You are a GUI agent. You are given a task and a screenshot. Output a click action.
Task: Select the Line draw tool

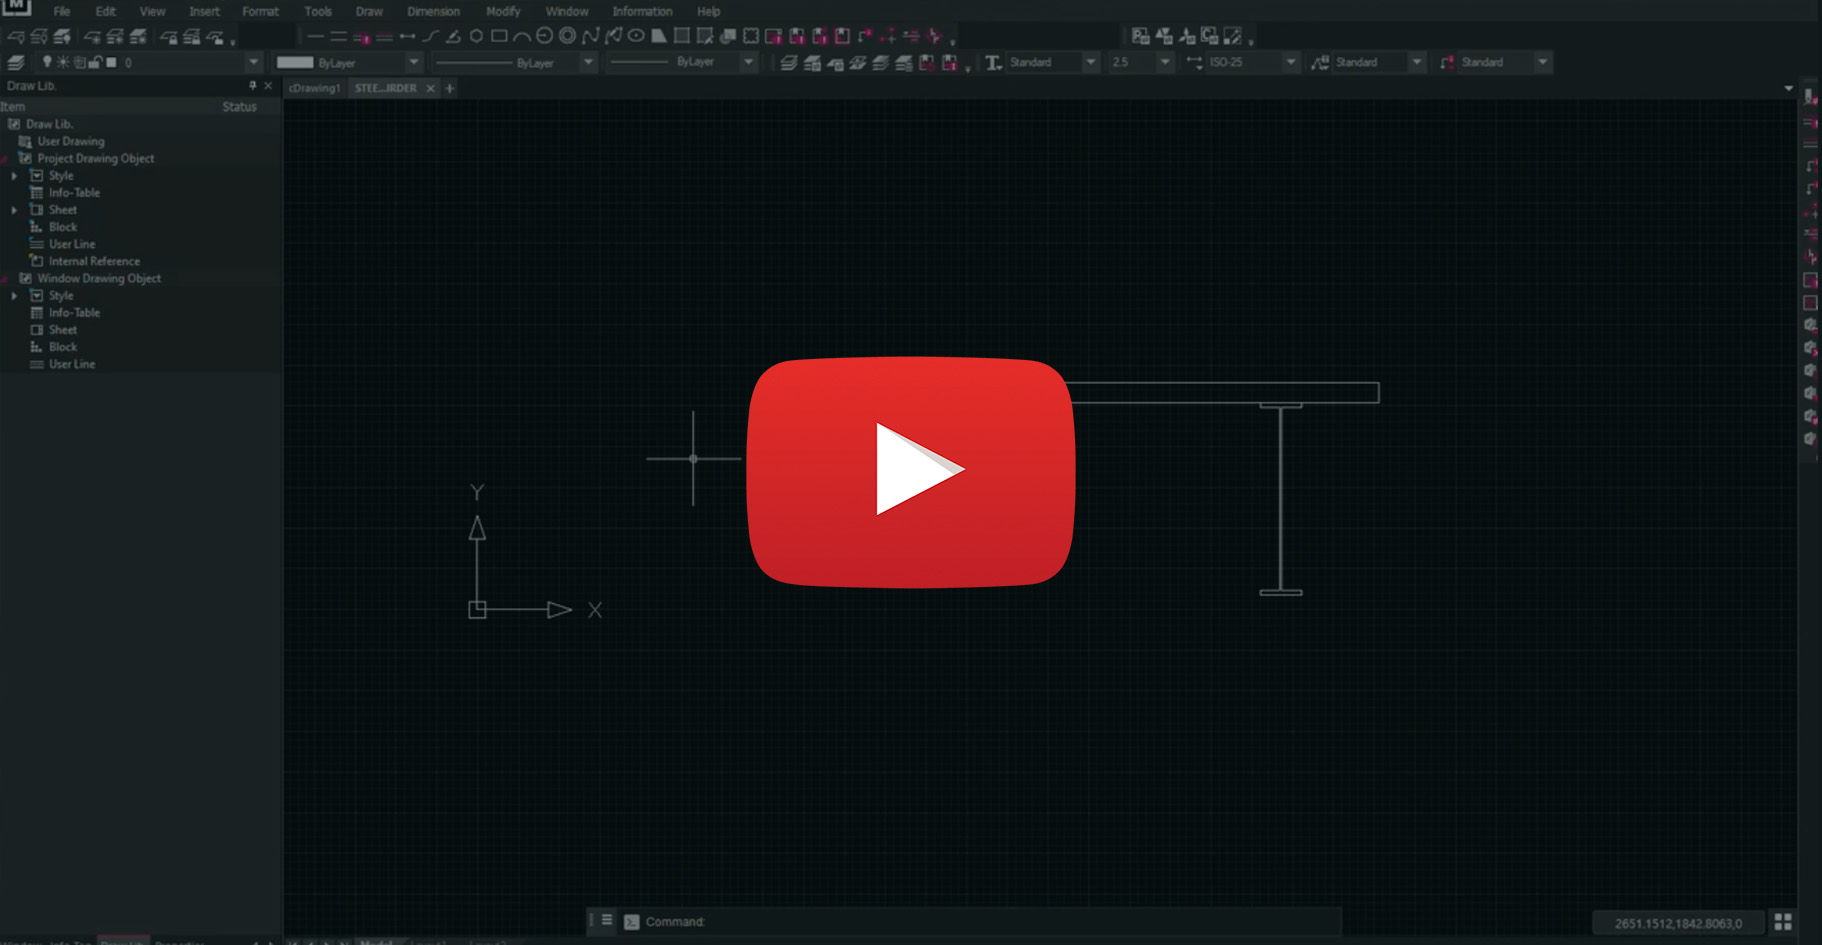tap(315, 36)
